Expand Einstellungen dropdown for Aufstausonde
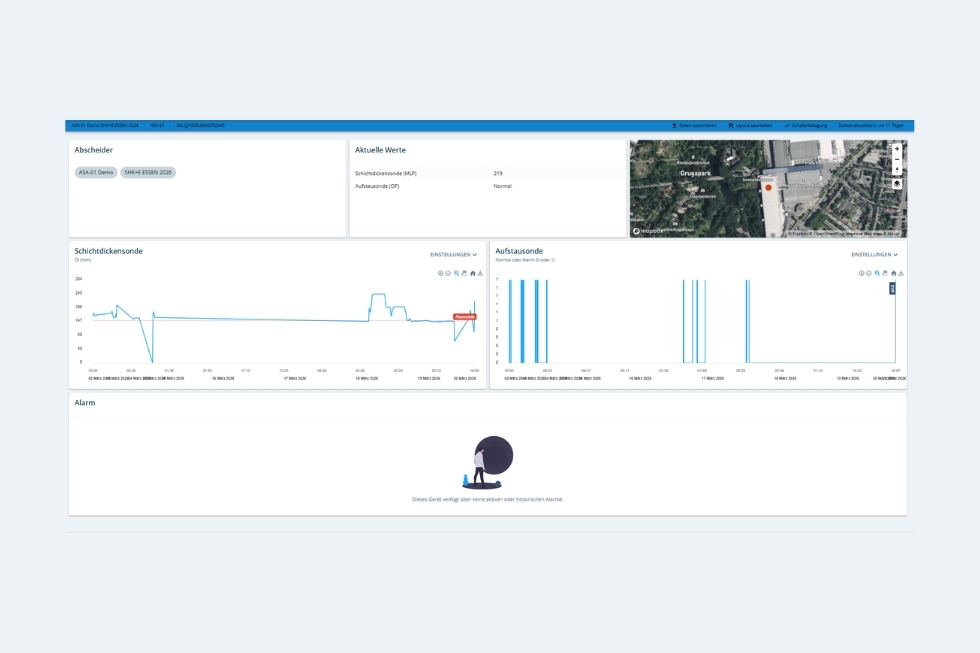The image size is (980, 653). click(874, 255)
